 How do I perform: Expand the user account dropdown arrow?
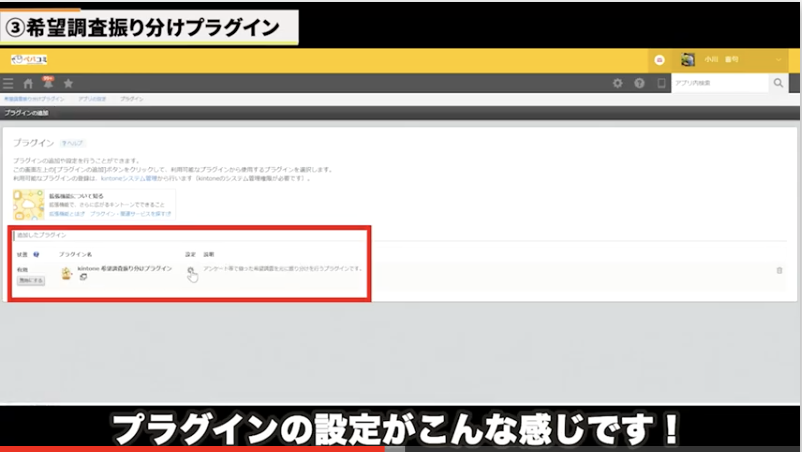779,60
